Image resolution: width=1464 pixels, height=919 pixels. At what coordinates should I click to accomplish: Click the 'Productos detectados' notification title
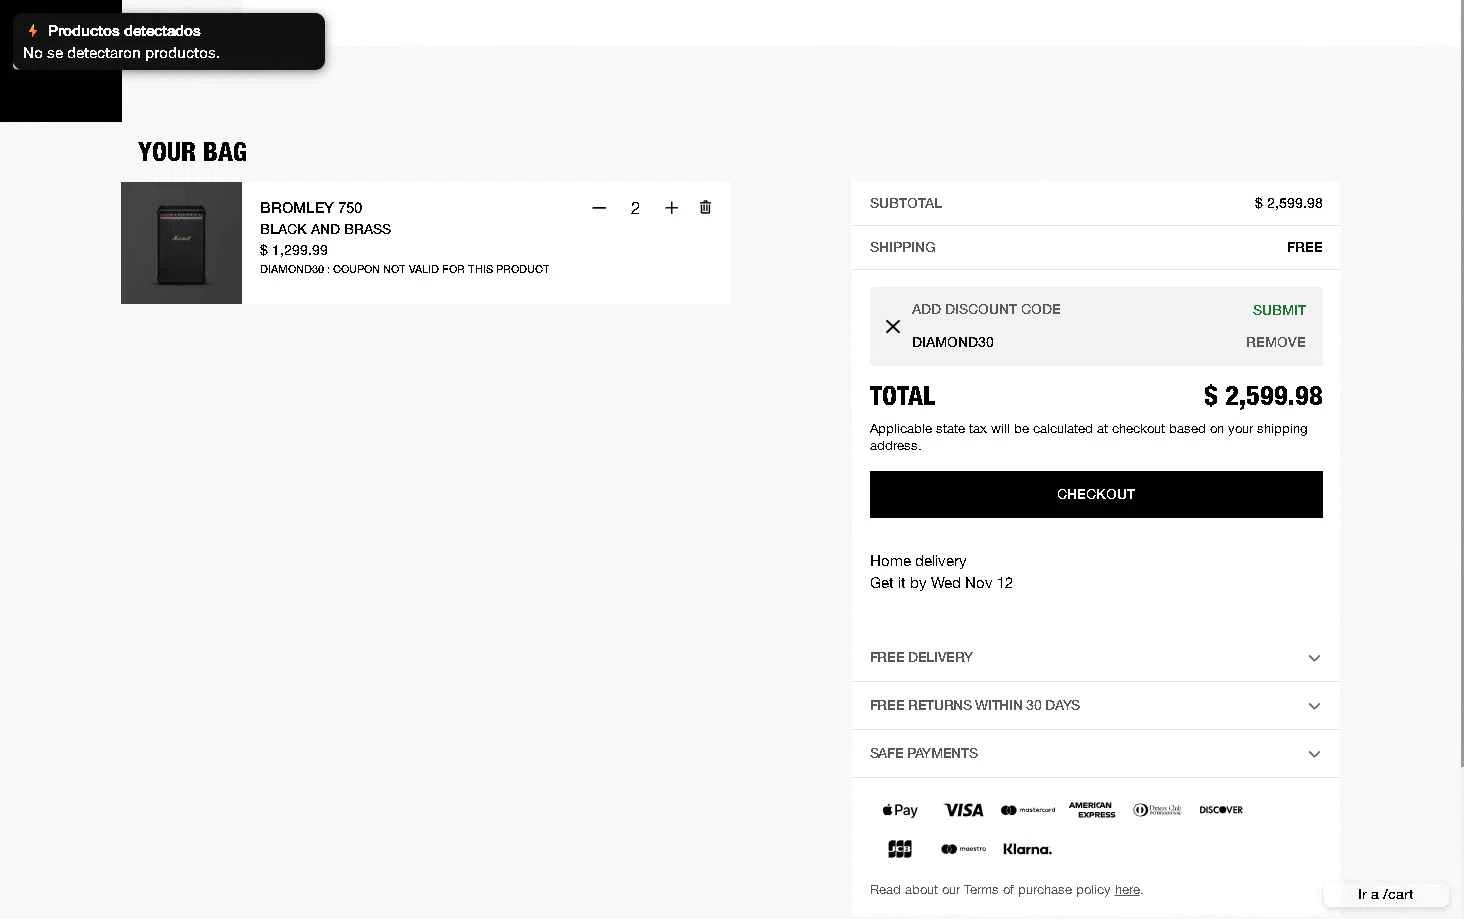tap(124, 31)
